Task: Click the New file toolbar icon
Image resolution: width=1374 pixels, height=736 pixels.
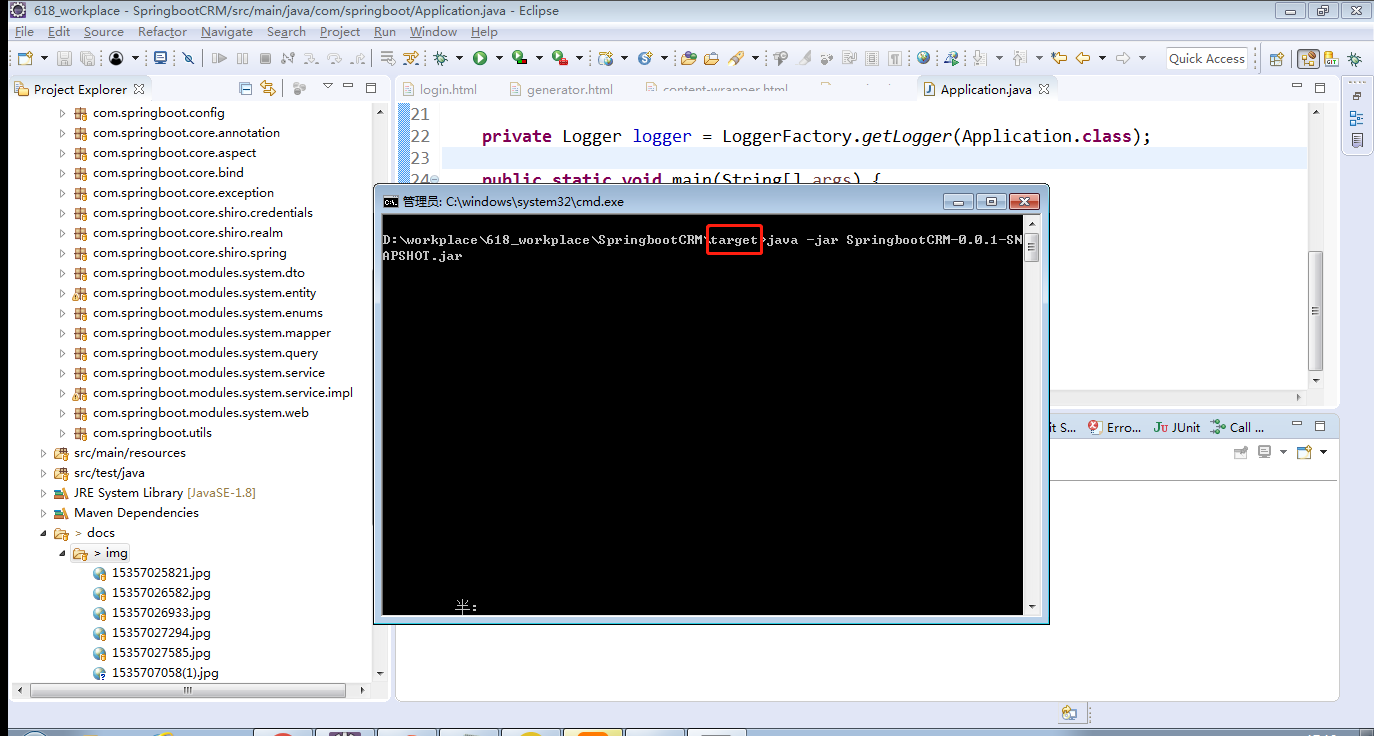Action: click(25, 58)
